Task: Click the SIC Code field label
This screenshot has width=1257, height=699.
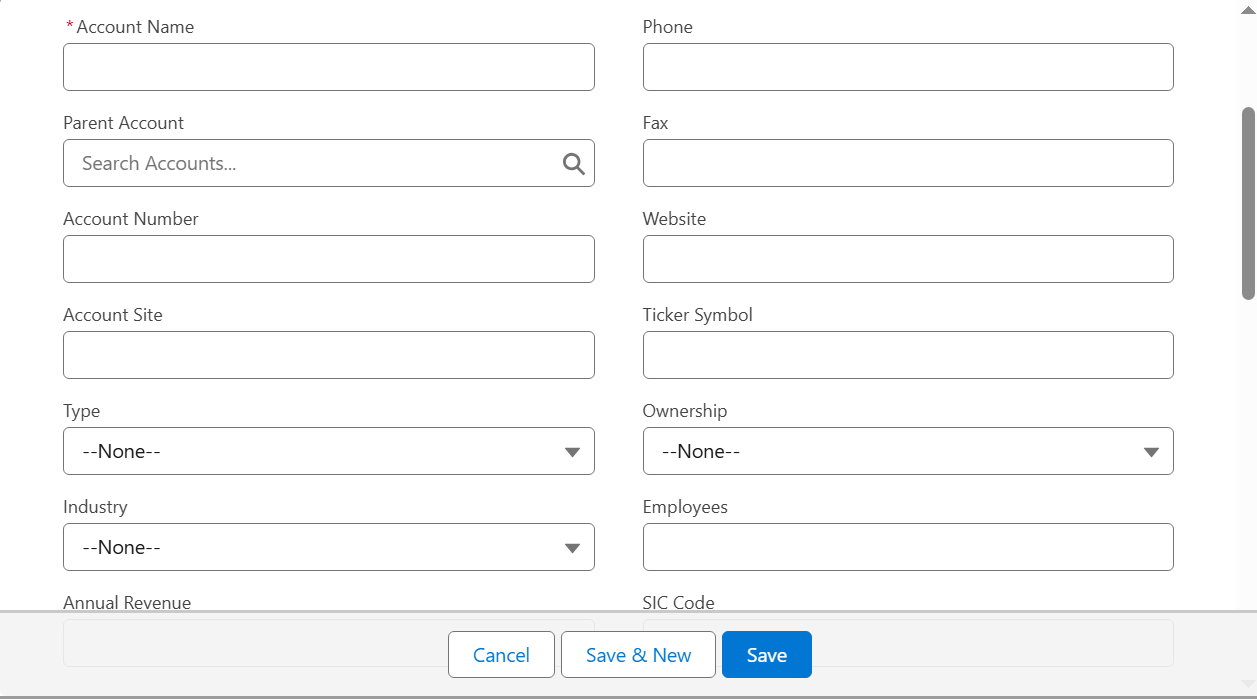Action: point(678,603)
